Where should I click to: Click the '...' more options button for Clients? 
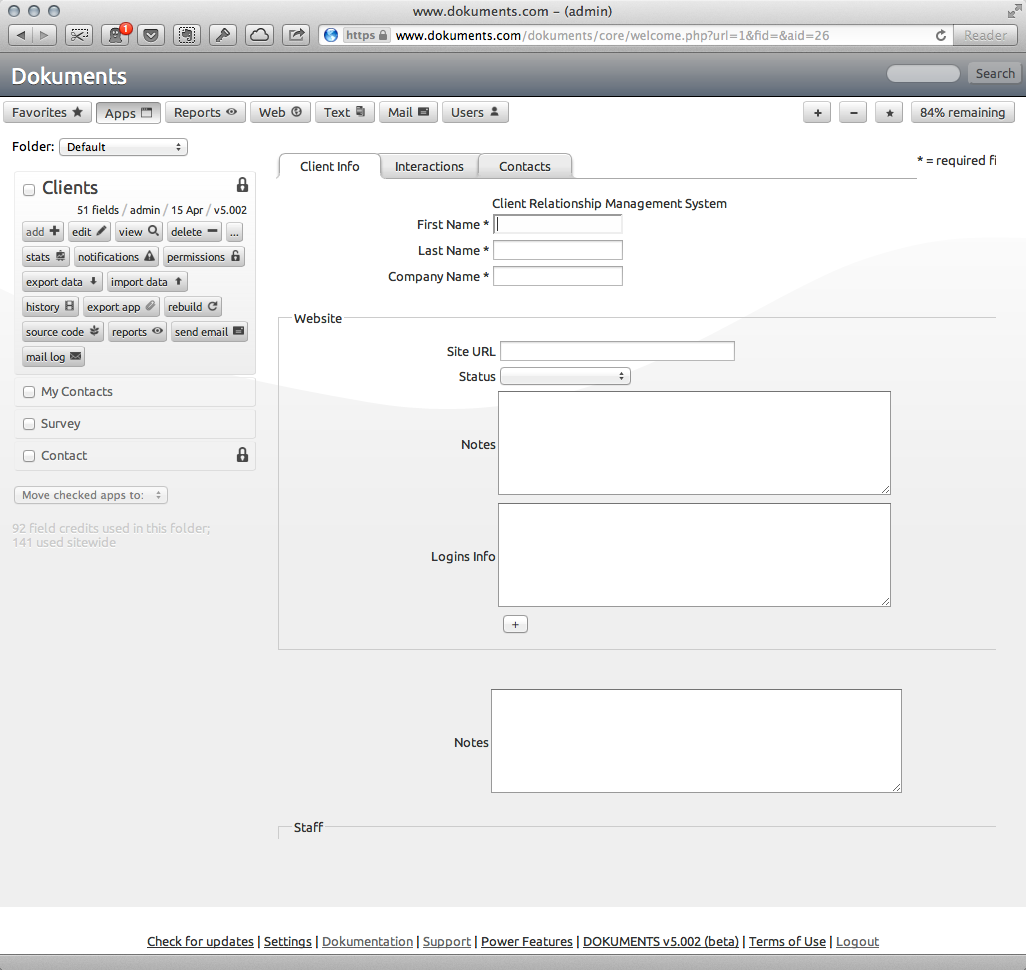click(x=234, y=232)
